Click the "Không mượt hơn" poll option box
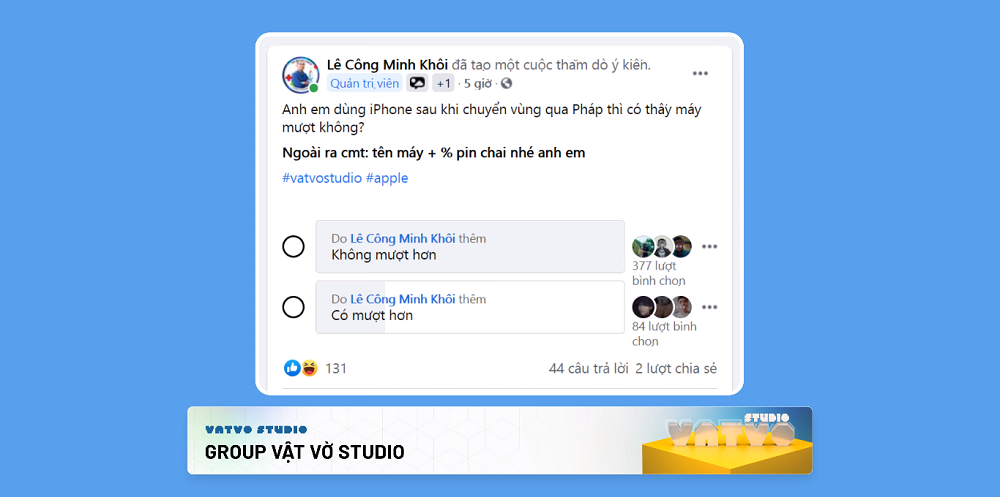Screen dimensions: 1000x497 click(470, 246)
